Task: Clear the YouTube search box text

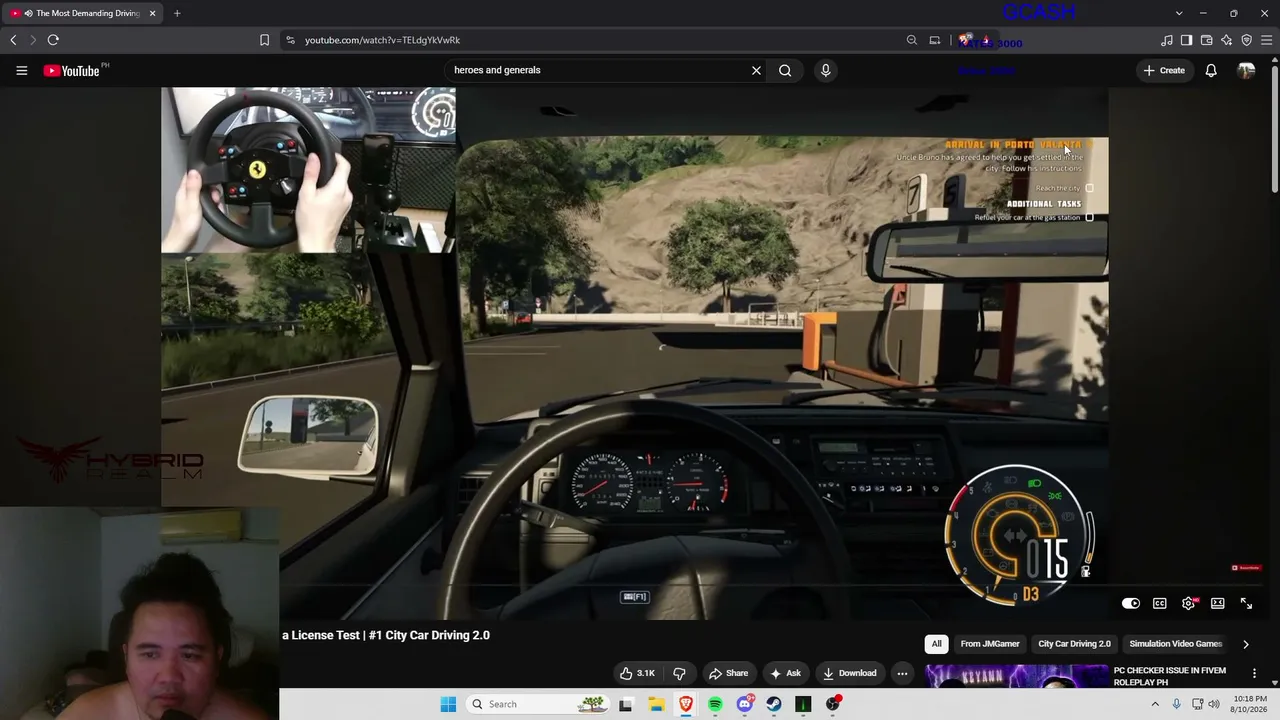Action: (x=756, y=70)
